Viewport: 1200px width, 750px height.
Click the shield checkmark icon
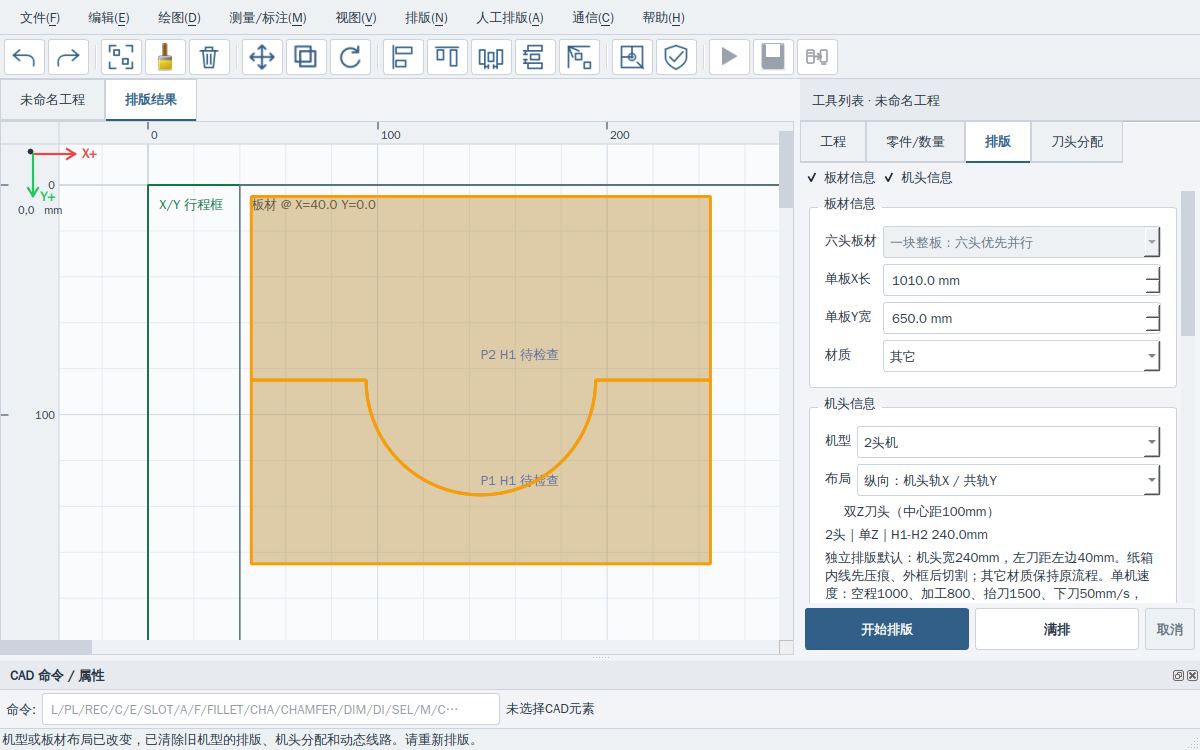676,57
